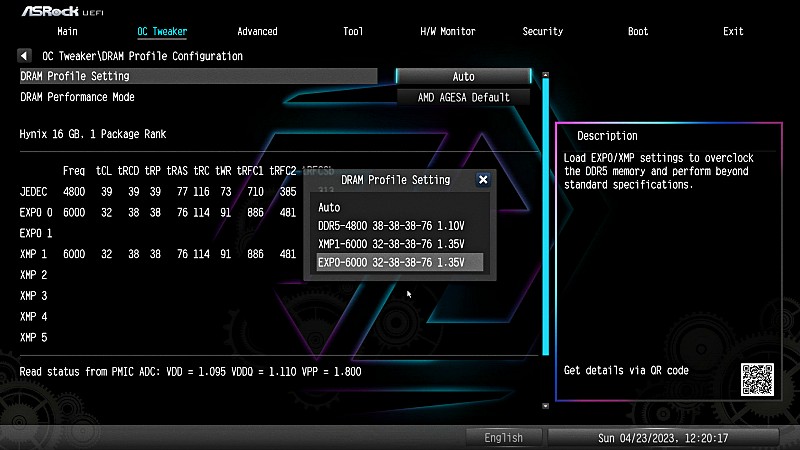This screenshot has height=450, width=800.
Task: Select Auto in the profile popup list
Action: [x=329, y=208]
